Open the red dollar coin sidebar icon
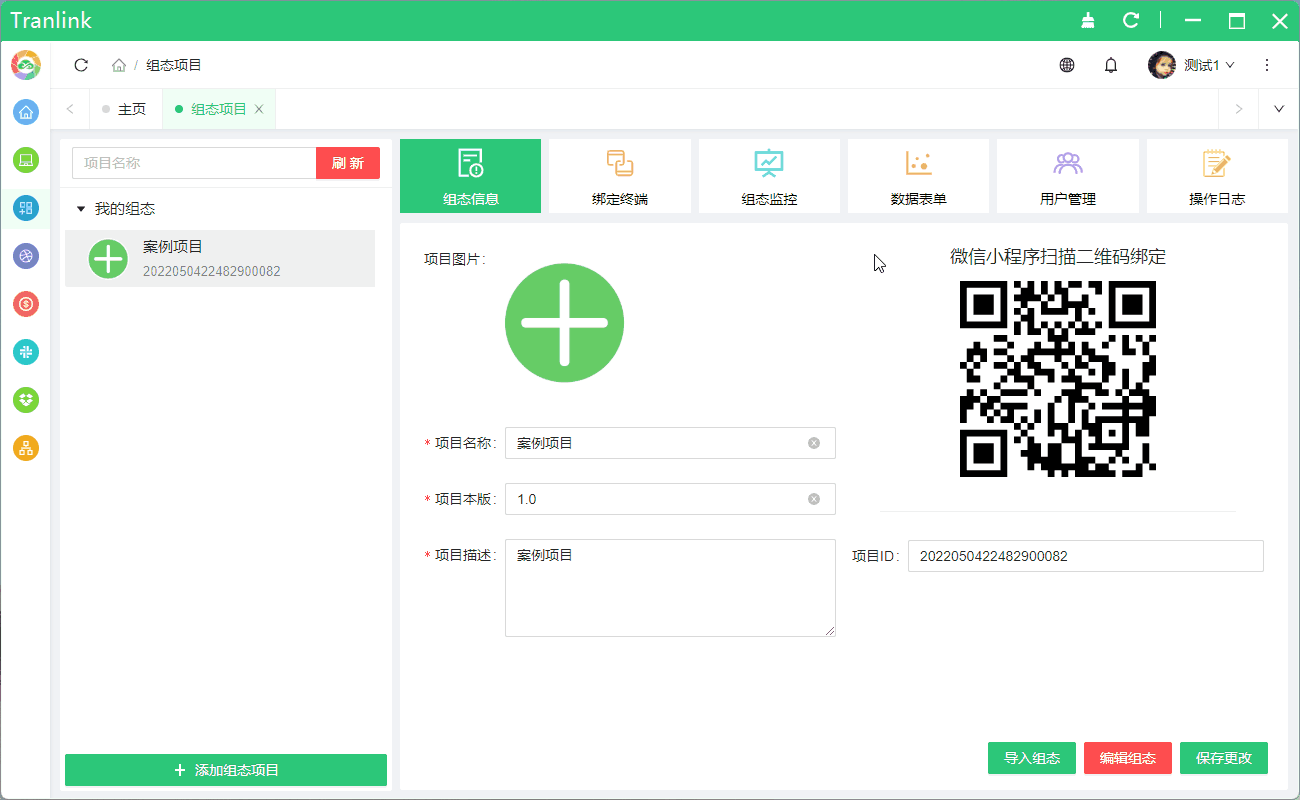This screenshot has width=1300, height=800. 26,304
